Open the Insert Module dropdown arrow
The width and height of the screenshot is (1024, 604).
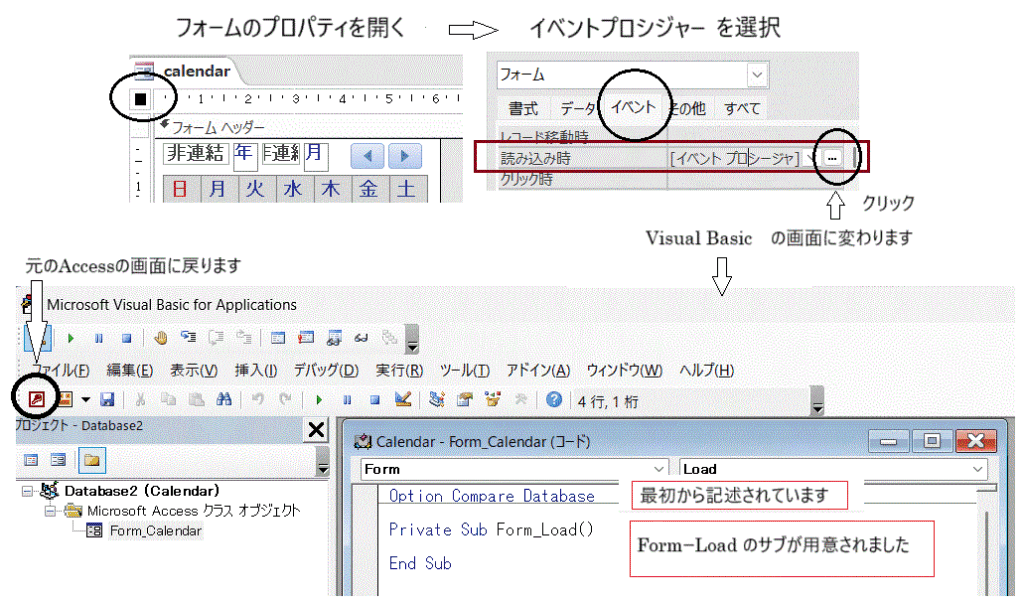click(x=86, y=399)
